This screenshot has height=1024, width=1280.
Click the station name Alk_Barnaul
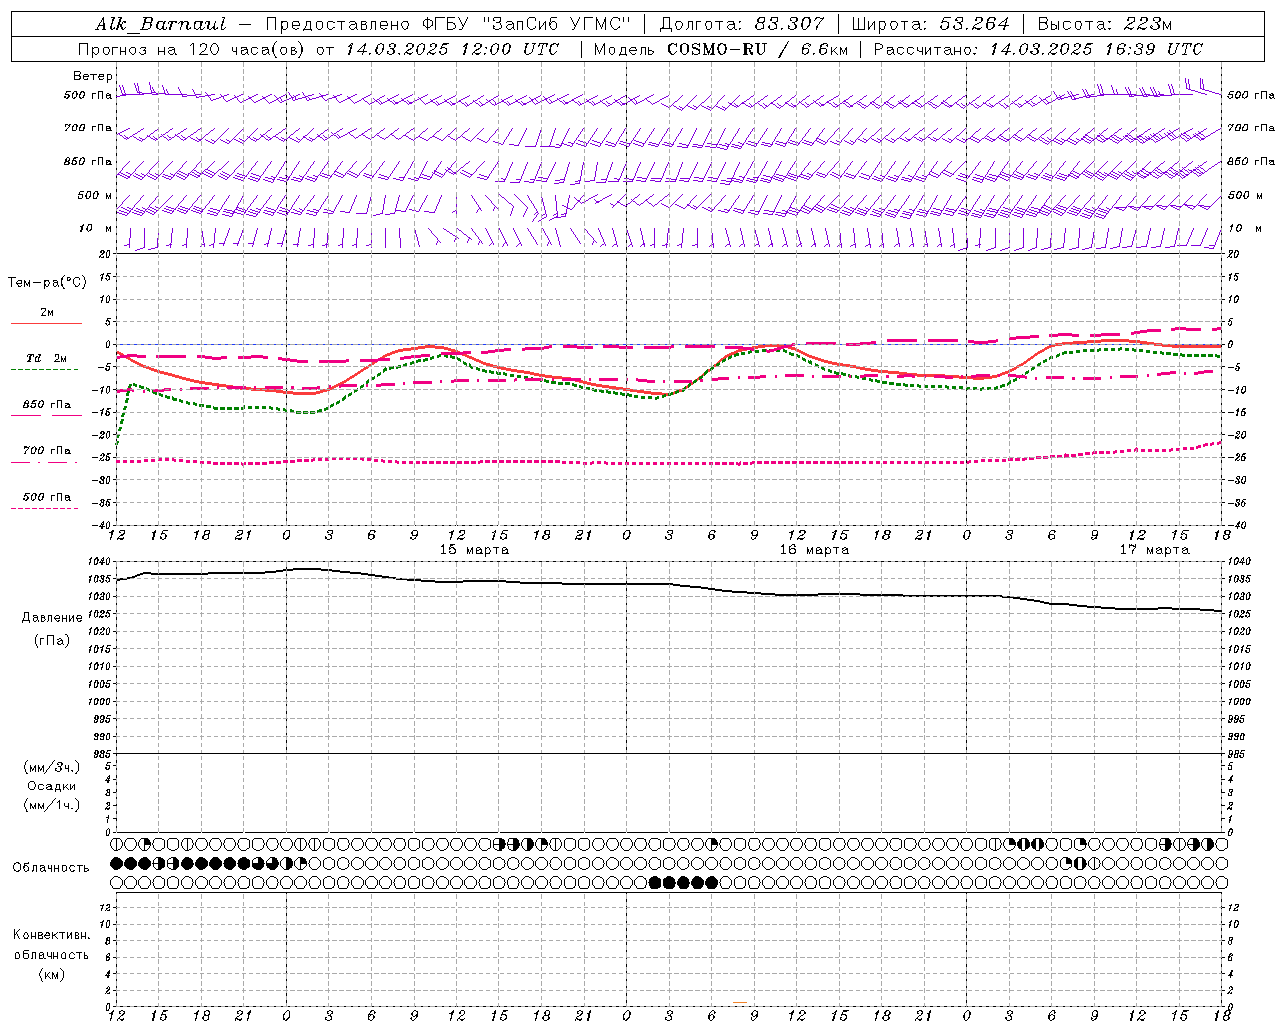click(161, 24)
